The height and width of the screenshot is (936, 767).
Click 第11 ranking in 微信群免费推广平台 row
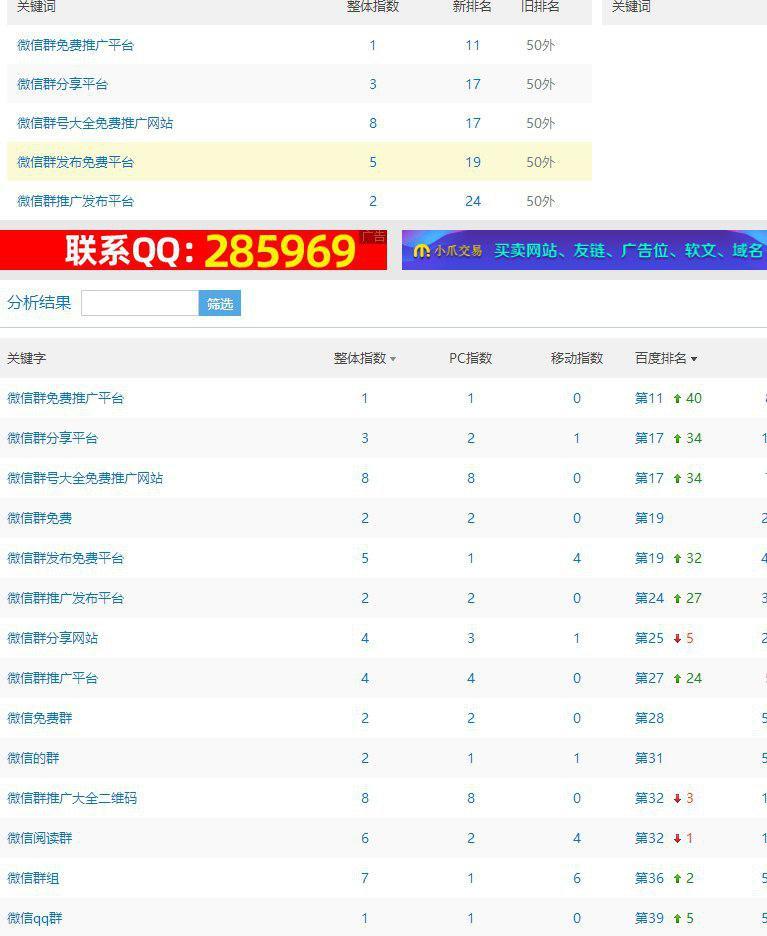pos(649,398)
